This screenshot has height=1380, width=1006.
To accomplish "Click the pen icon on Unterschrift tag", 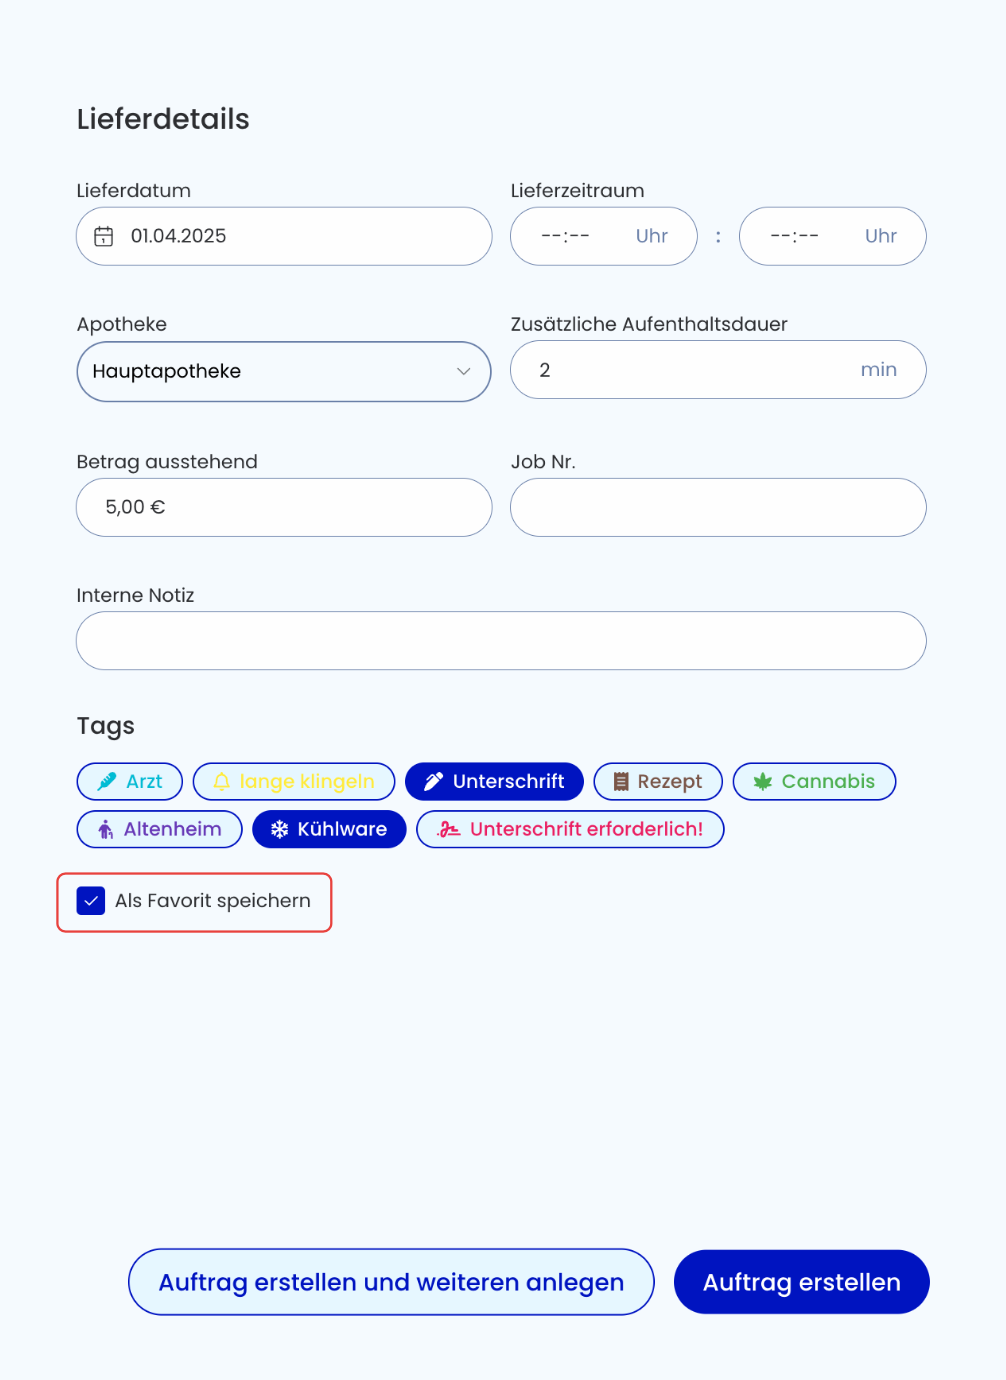I will 433,782.
